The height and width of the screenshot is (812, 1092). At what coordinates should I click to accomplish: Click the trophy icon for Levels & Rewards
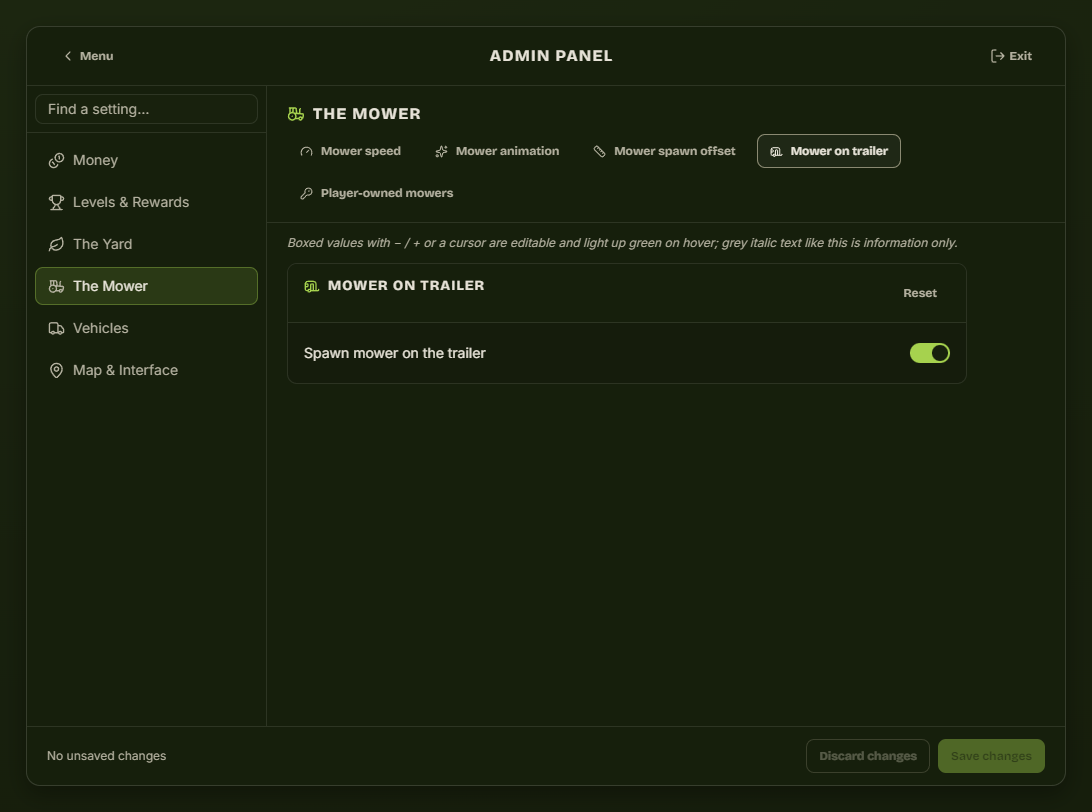pos(56,203)
